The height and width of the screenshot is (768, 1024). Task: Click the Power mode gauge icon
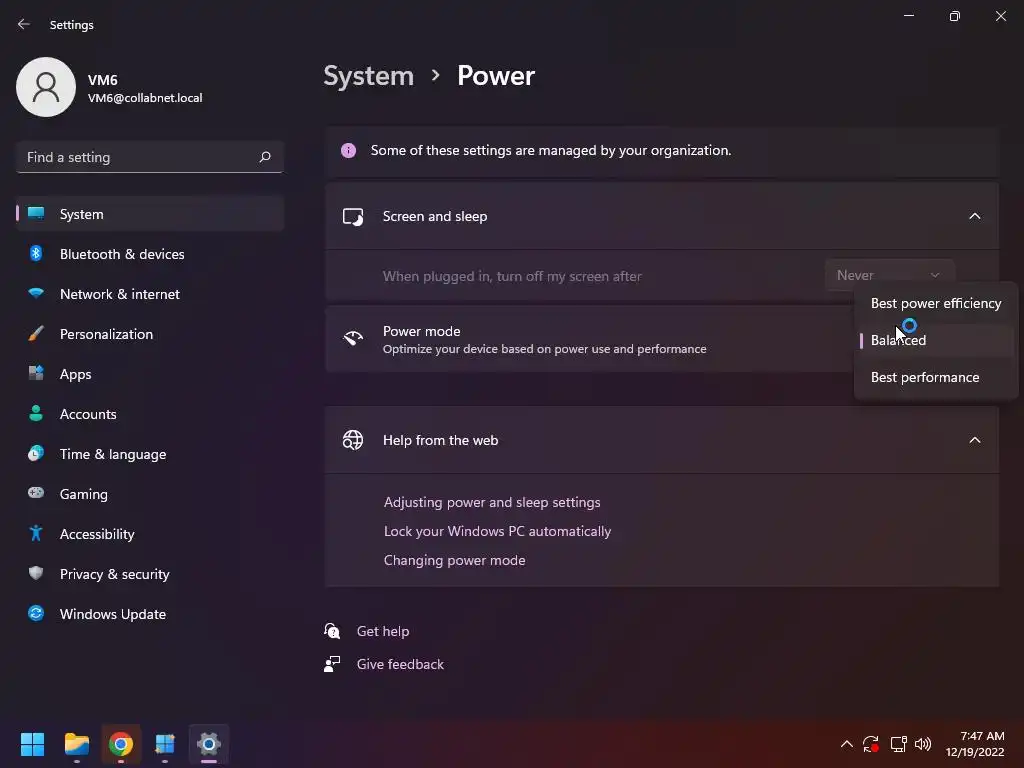[353, 338]
